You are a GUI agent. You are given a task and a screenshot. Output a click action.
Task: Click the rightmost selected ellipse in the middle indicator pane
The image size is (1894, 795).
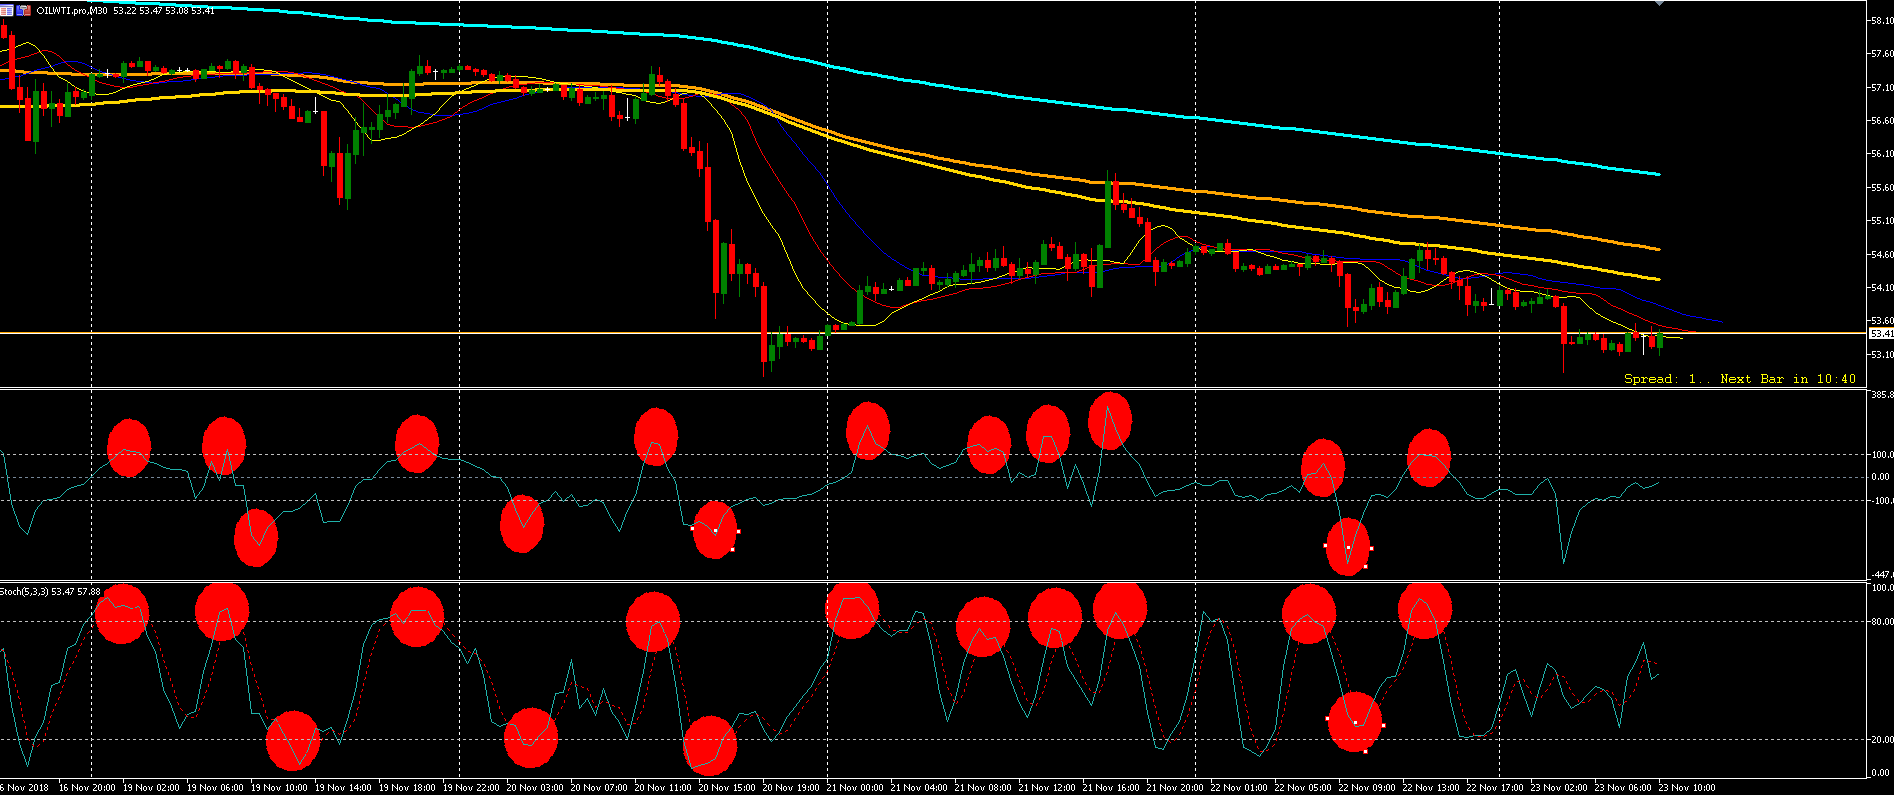pyautogui.click(x=1348, y=547)
